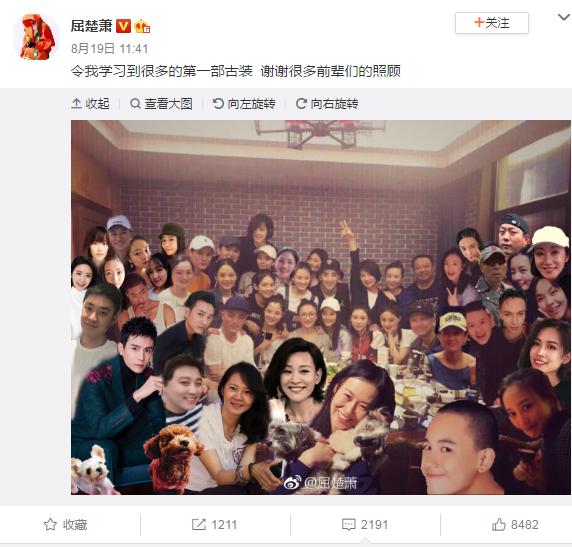This screenshot has width=572, height=547.
Task: Like the post with thumbs-up icon
Action: click(x=499, y=524)
